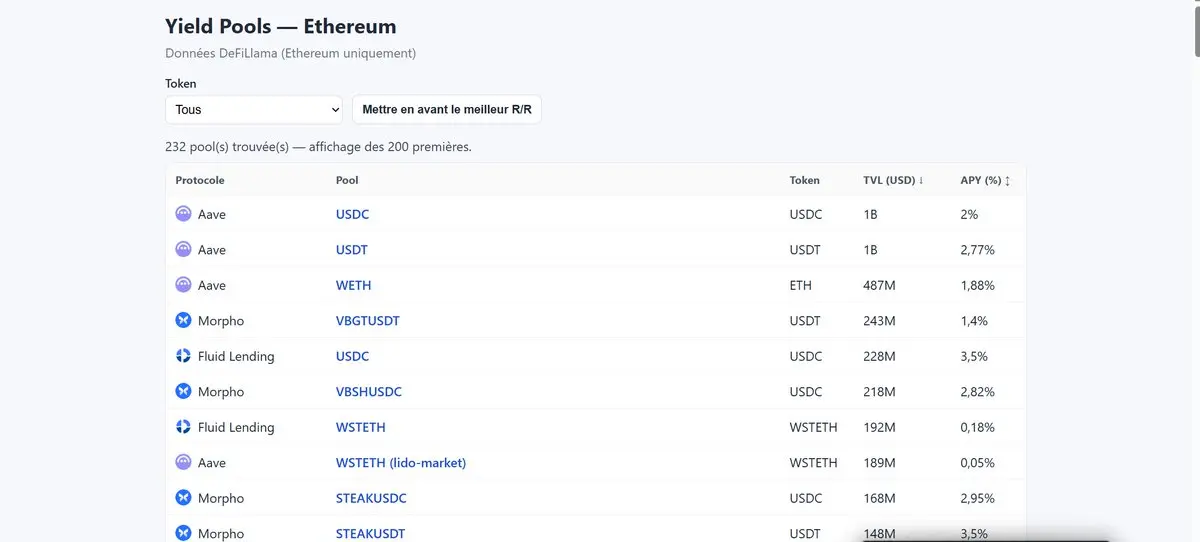Click the Protocole column header
Image resolution: width=1200 pixels, height=542 pixels.
[200, 181]
